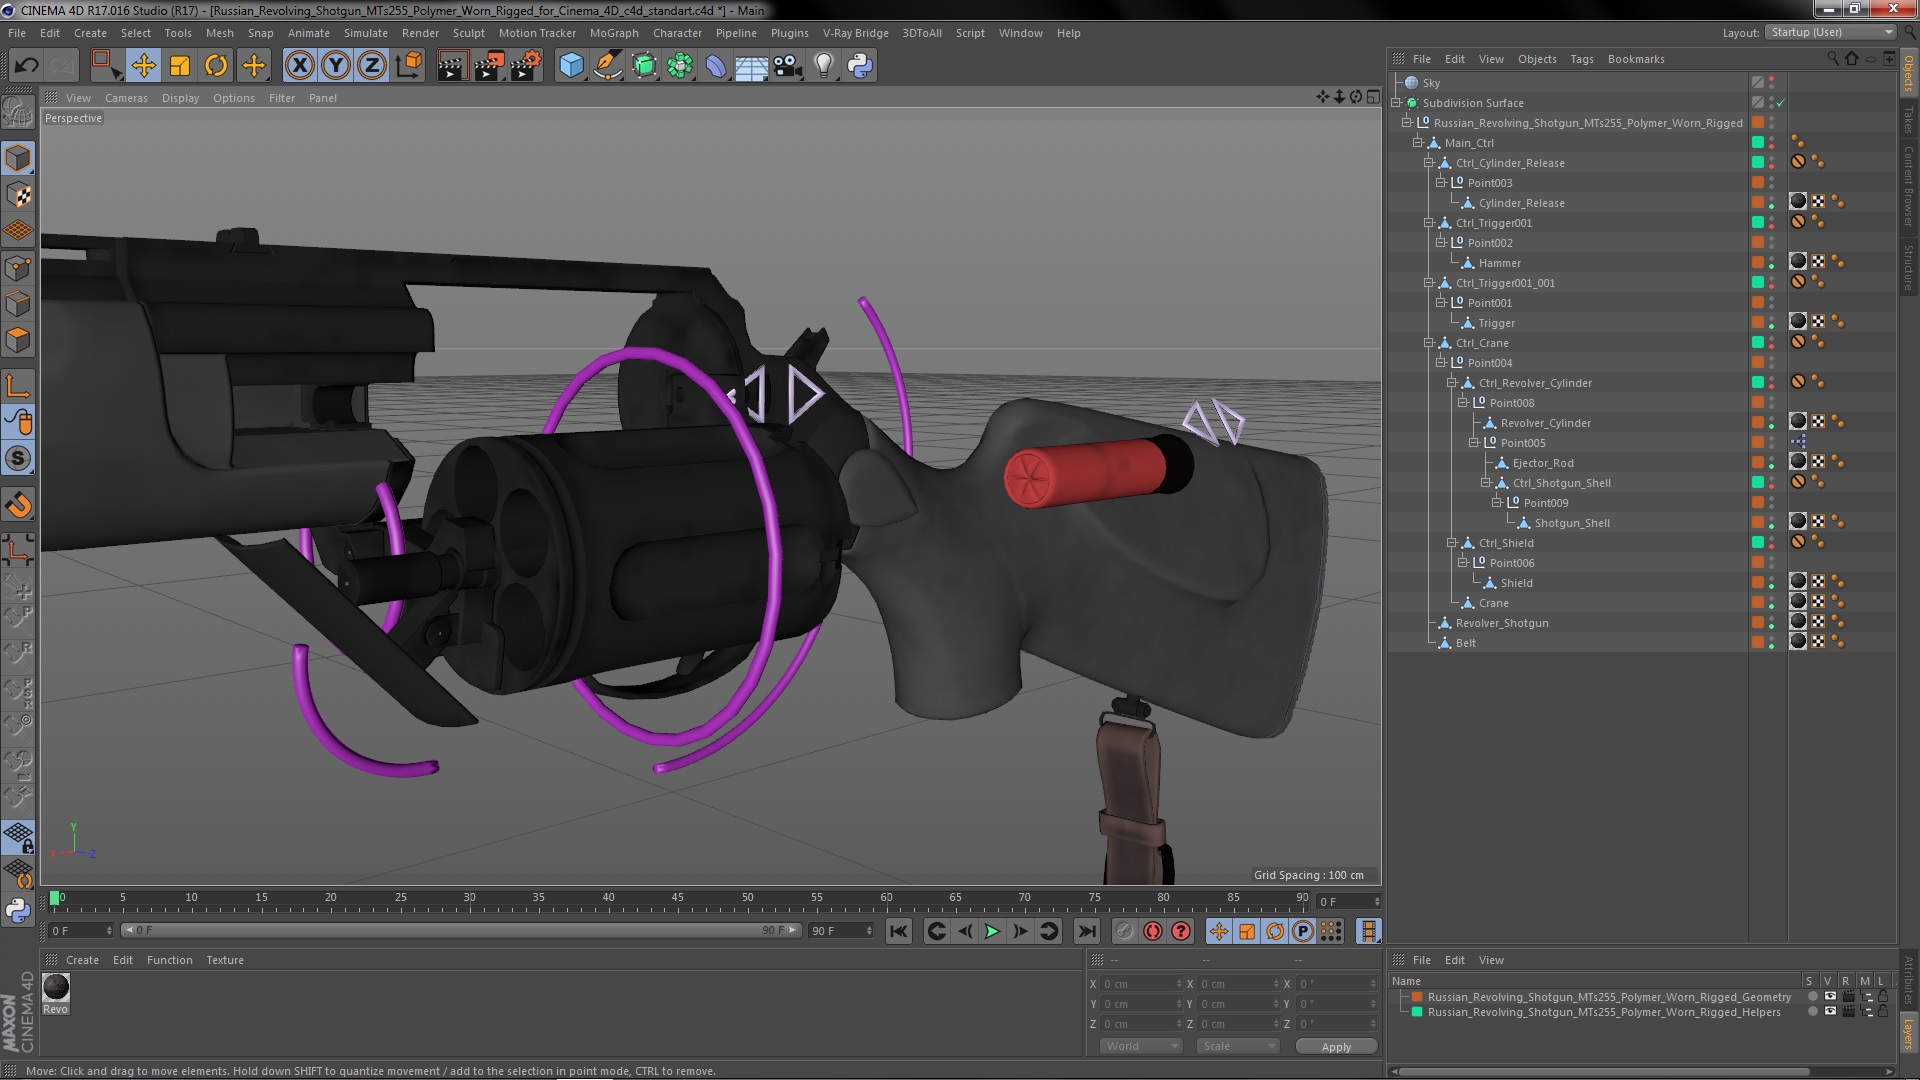Add a subdivision surface generator icon
Viewport: 1920px width, 1080px height.
(644, 66)
